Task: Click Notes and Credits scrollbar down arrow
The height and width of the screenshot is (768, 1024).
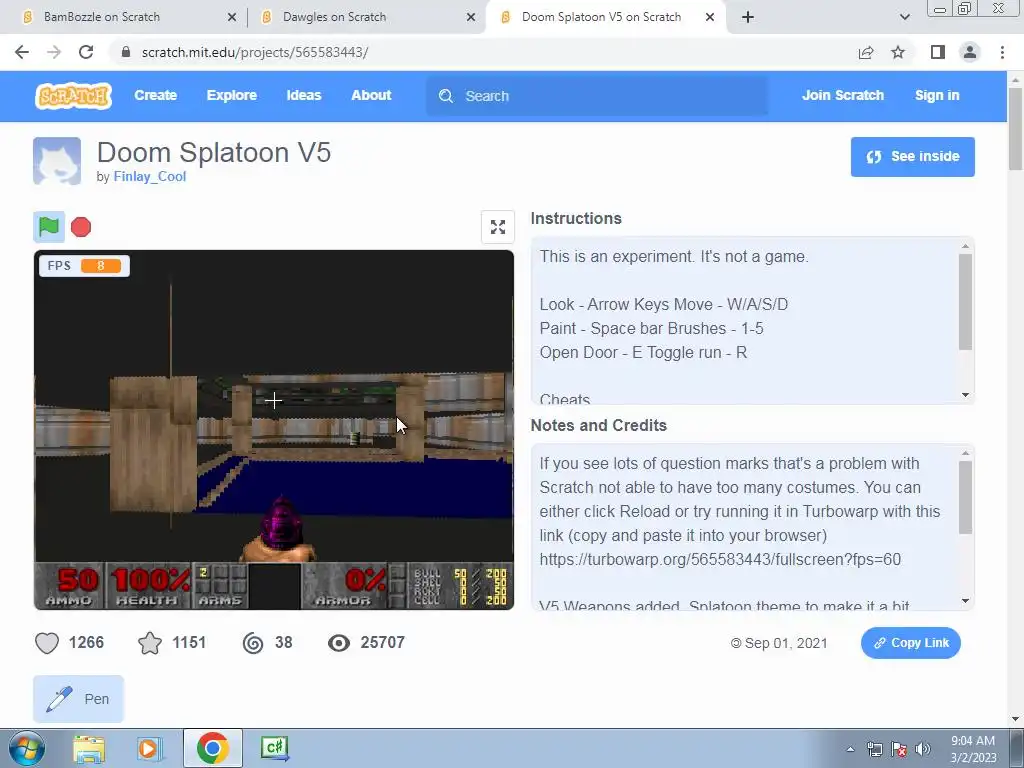Action: [965, 601]
